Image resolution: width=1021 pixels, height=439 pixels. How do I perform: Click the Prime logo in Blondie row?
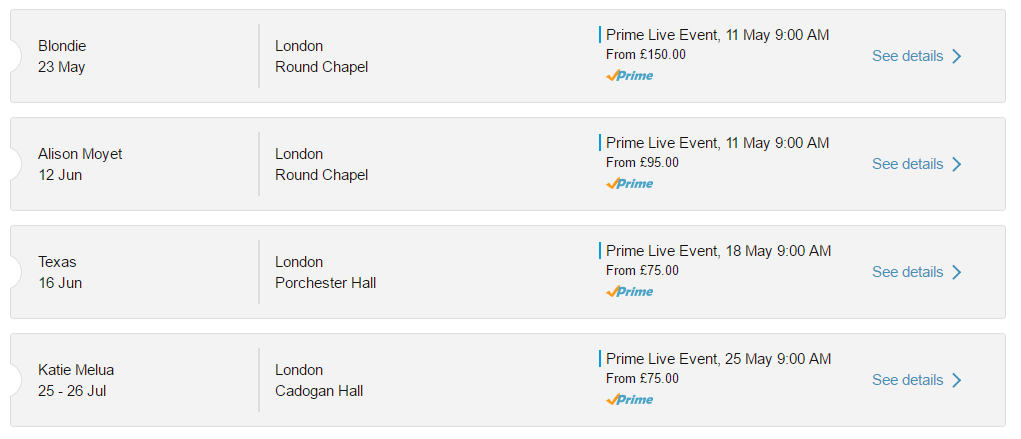click(629, 76)
